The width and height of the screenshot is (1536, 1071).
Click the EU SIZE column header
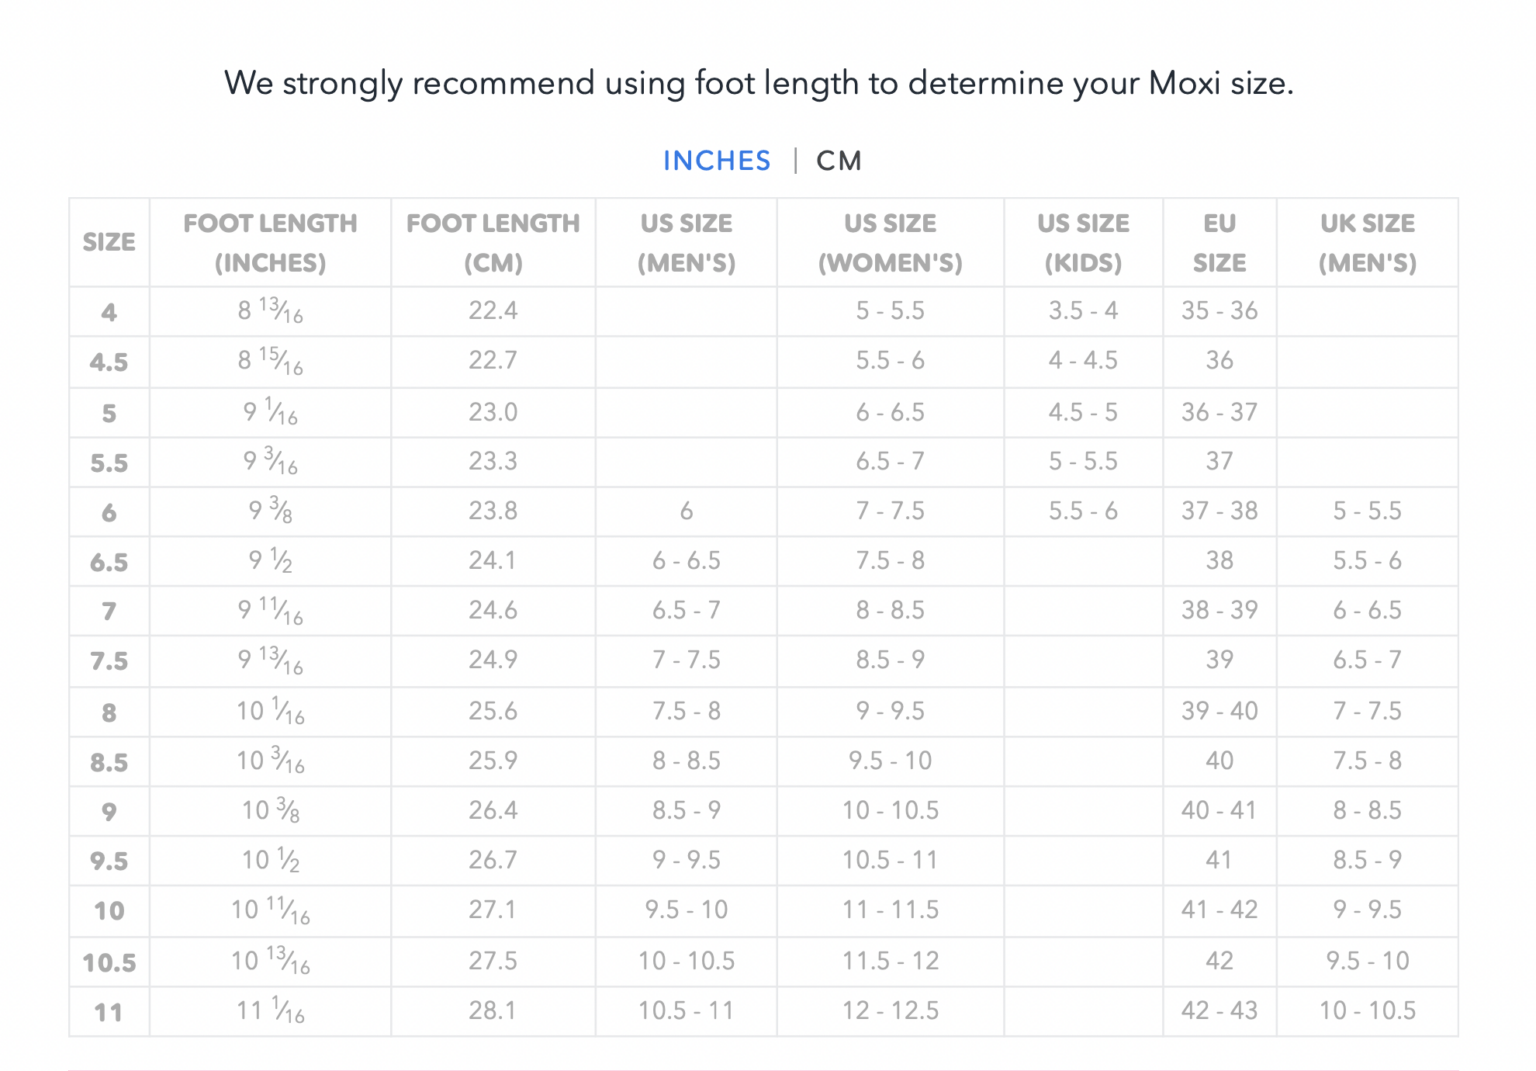[x=1219, y=242]
